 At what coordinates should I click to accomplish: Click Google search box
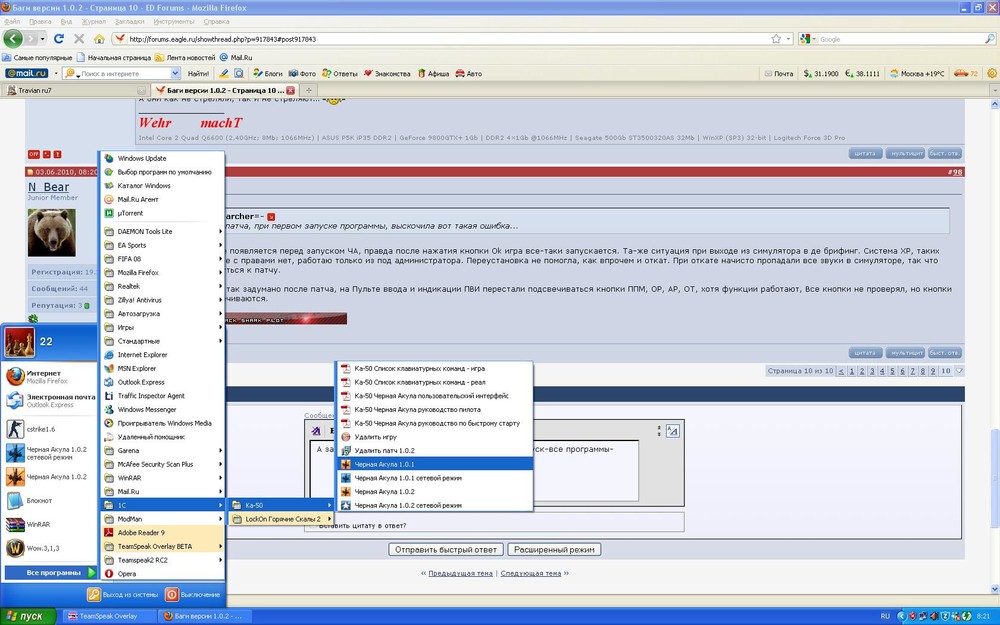[x=901, y=39]
